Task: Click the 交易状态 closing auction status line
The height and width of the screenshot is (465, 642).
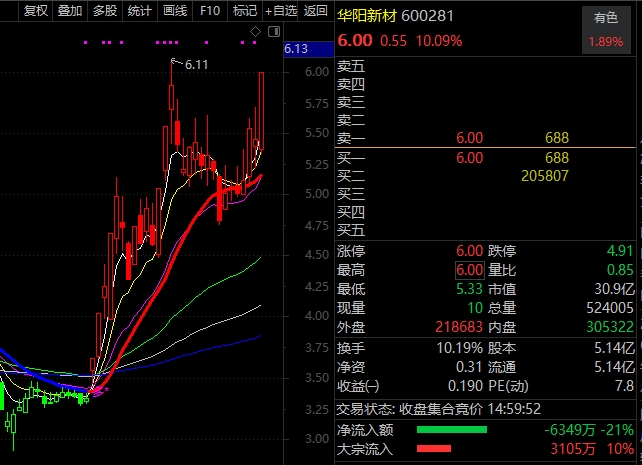Action: point(439,409)
